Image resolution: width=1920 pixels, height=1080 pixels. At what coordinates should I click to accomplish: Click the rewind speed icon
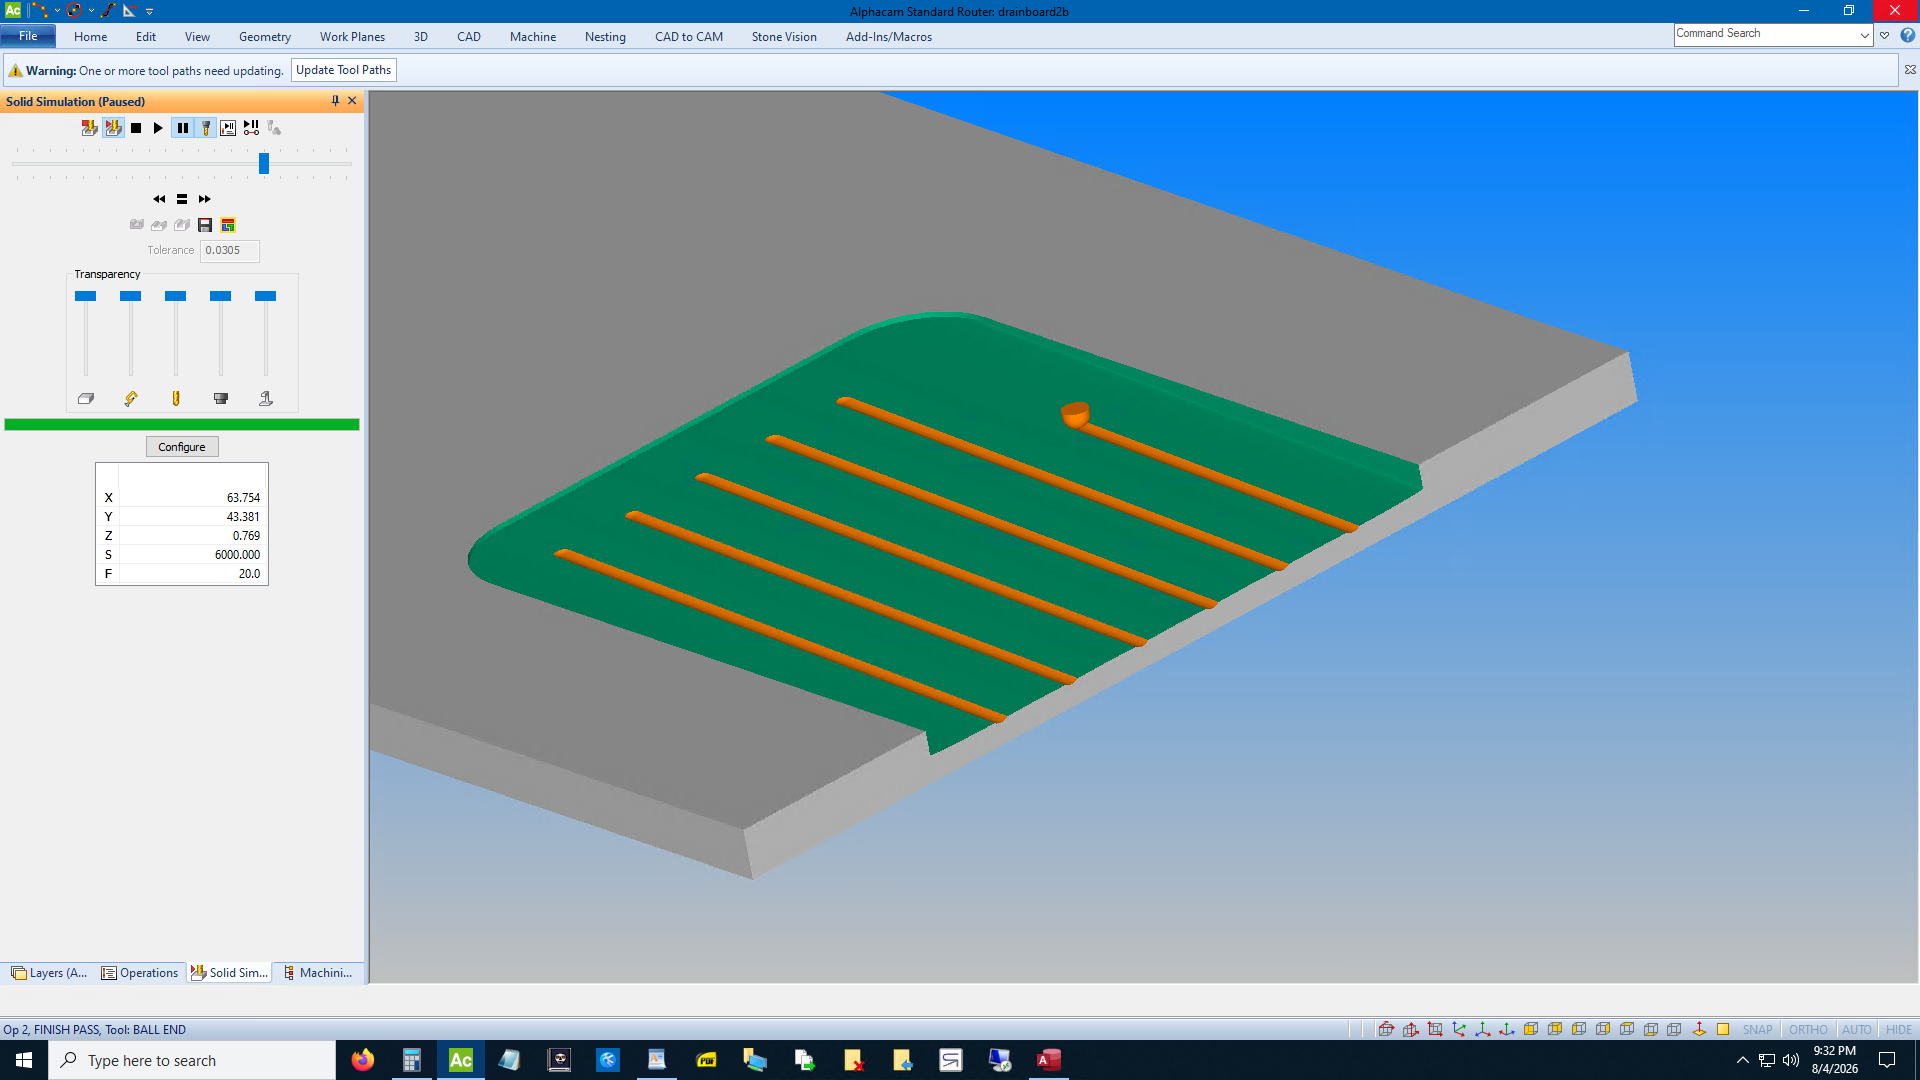(x=159, y=199)
